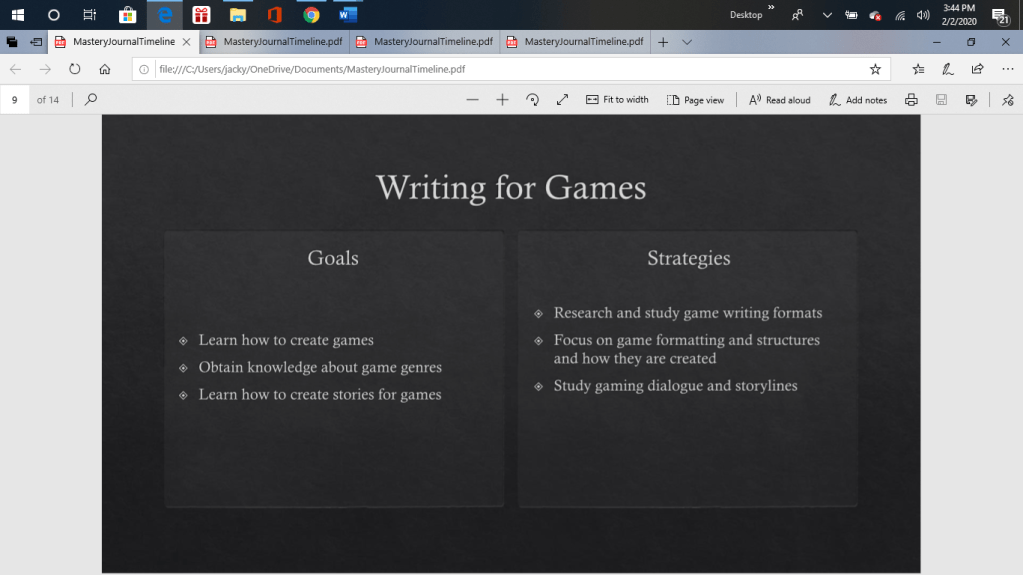This screenshot has height=575, width=1023.
Task: Open the search magnifier in the PDF toolbar
Action: [x=91, y=100]
